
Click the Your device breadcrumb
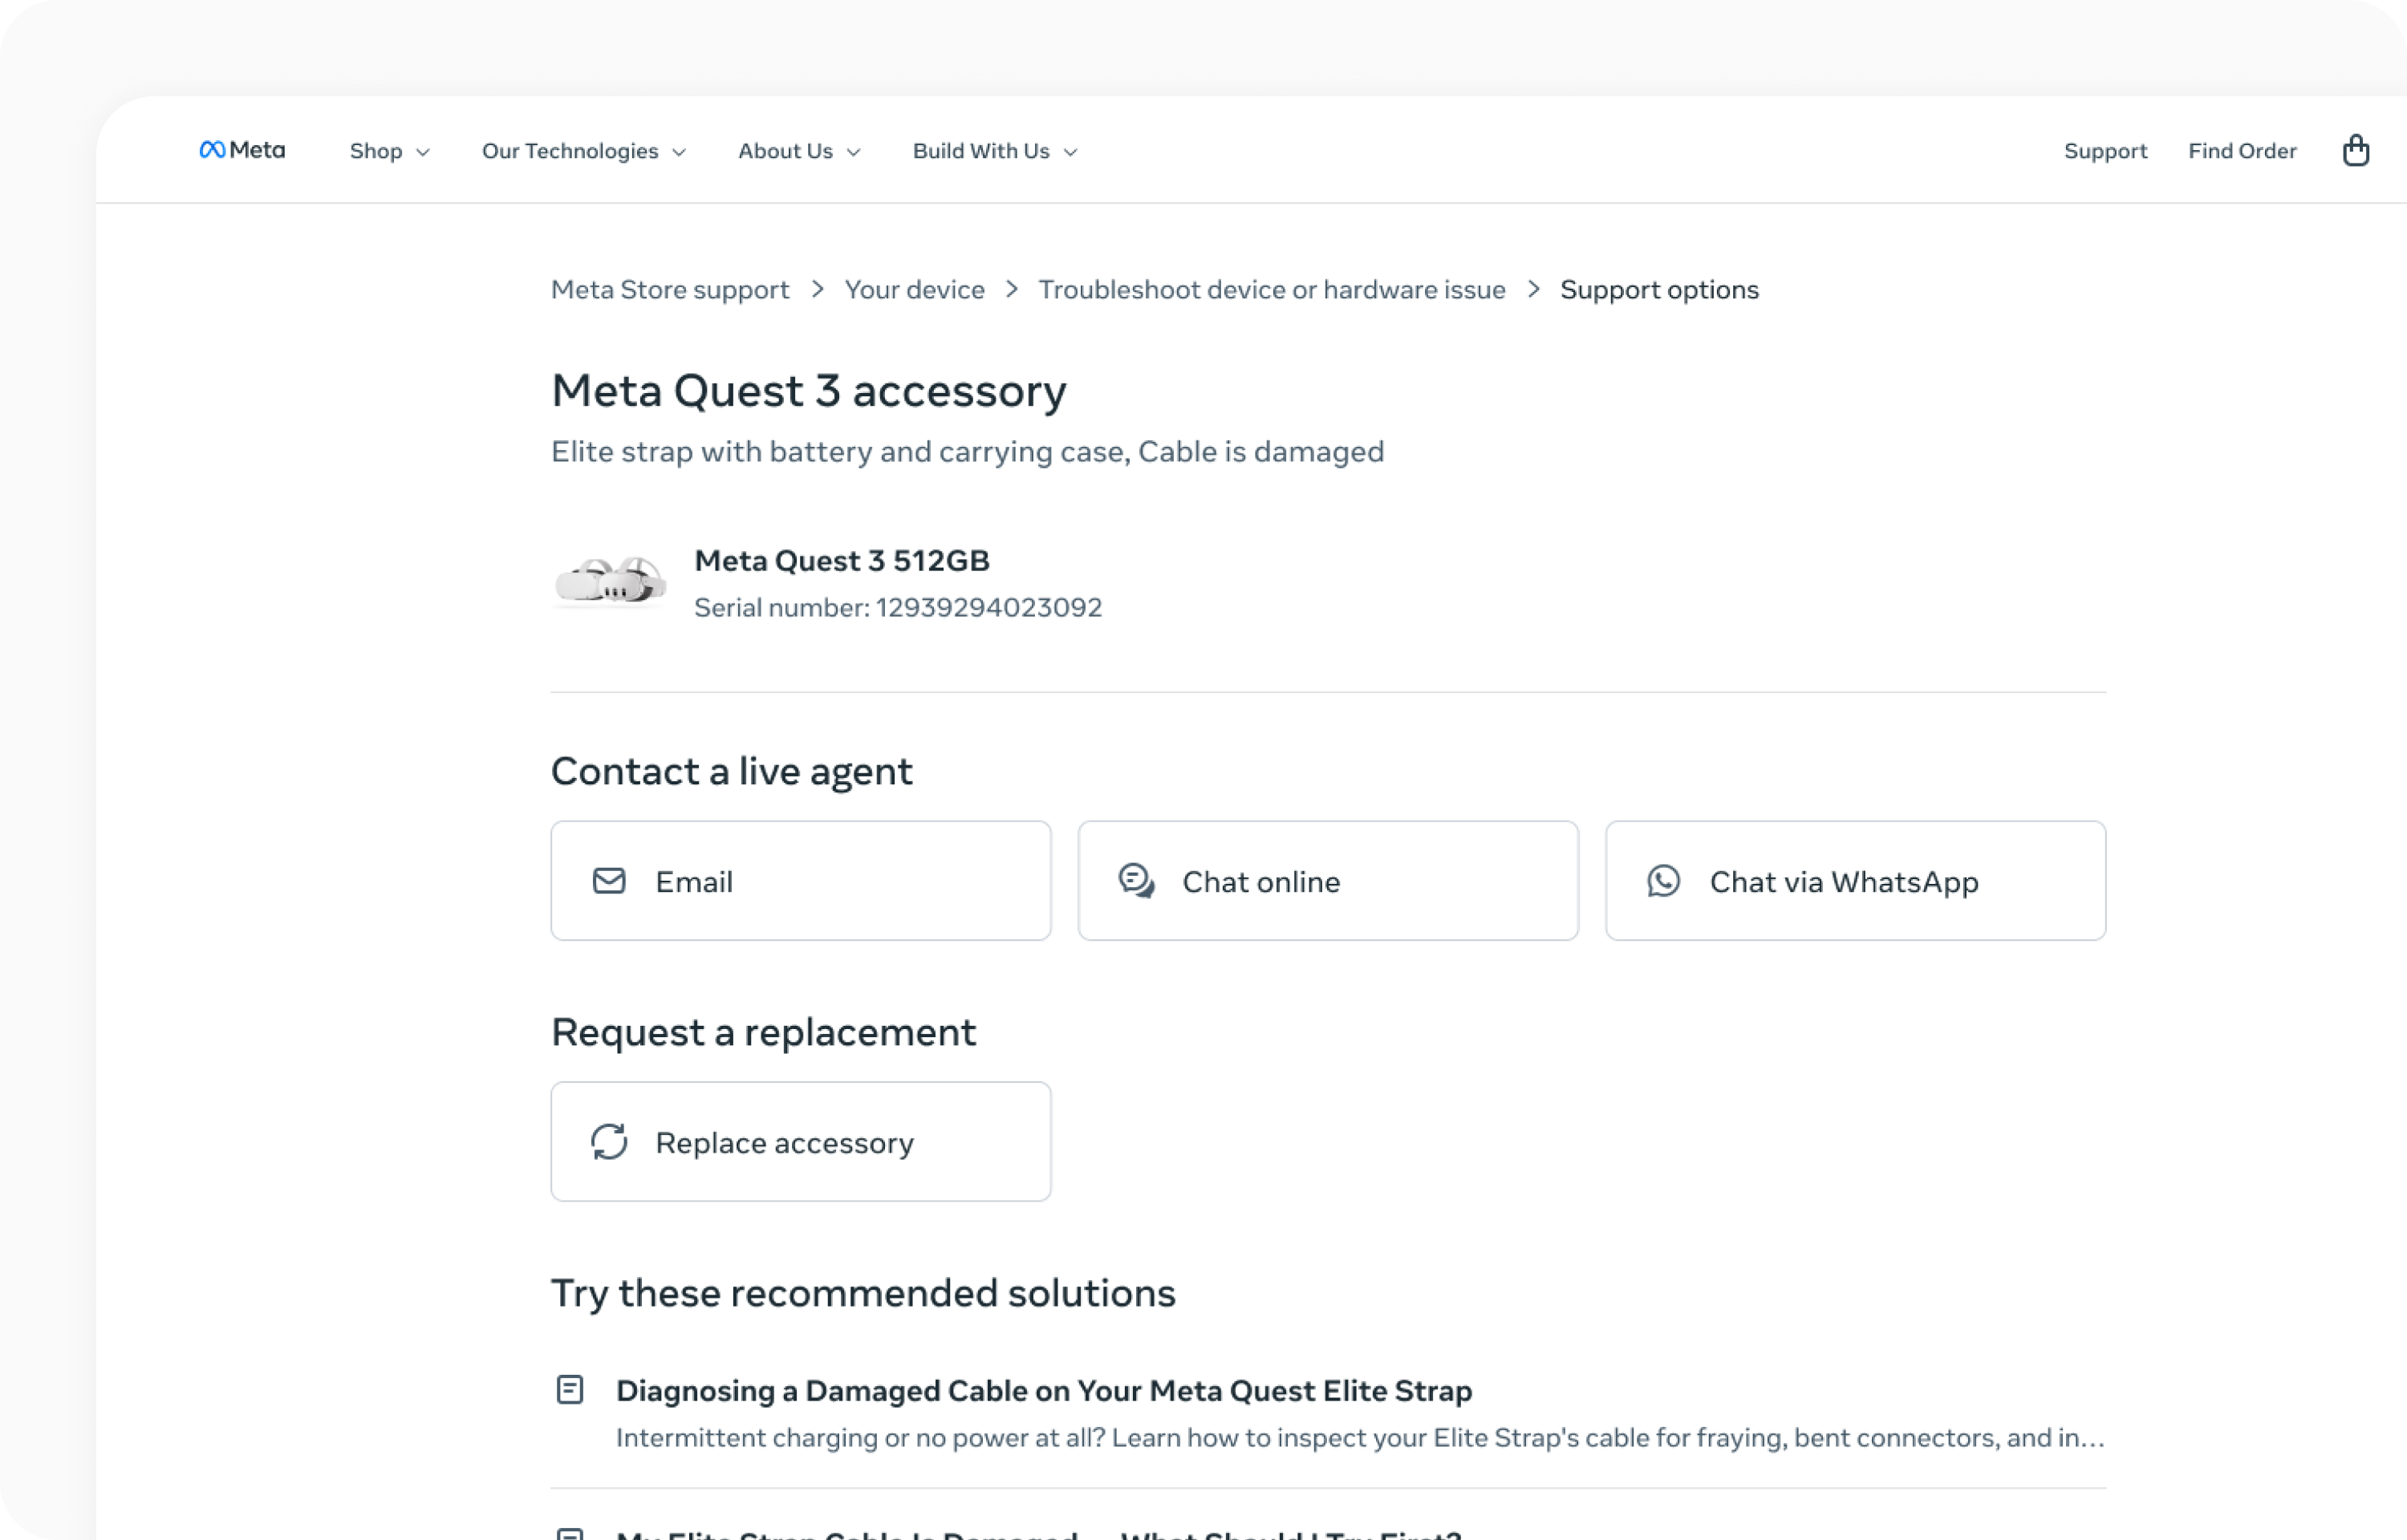point(914,290)
